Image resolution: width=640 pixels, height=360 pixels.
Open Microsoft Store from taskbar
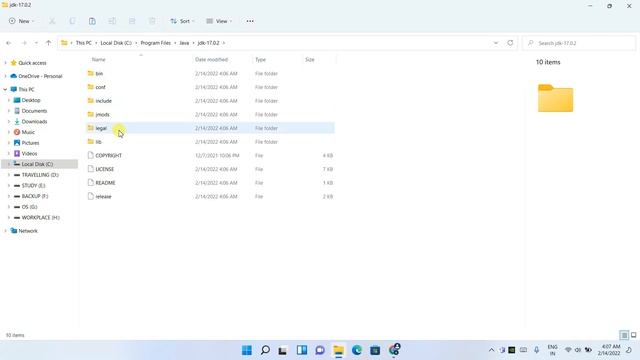click(x=375, y=350)
